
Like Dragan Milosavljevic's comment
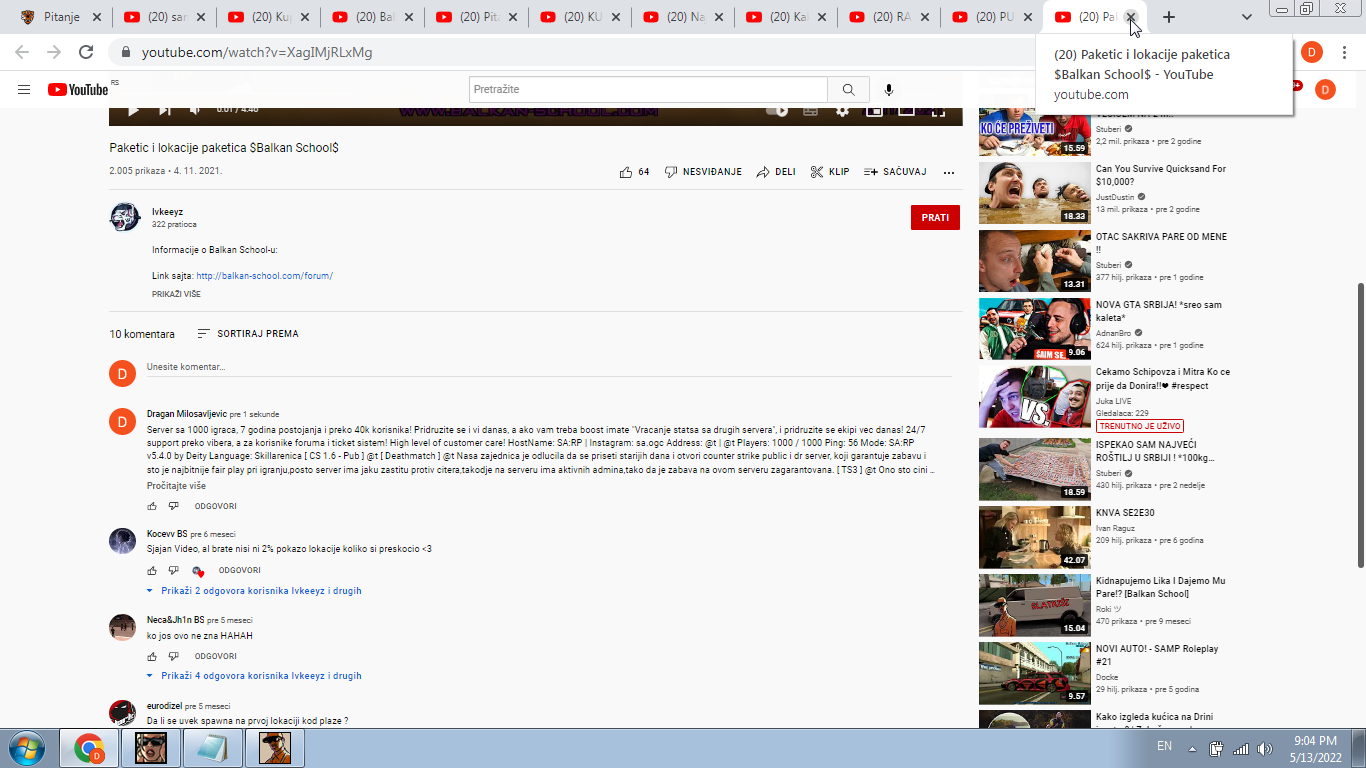click(152, 507)
